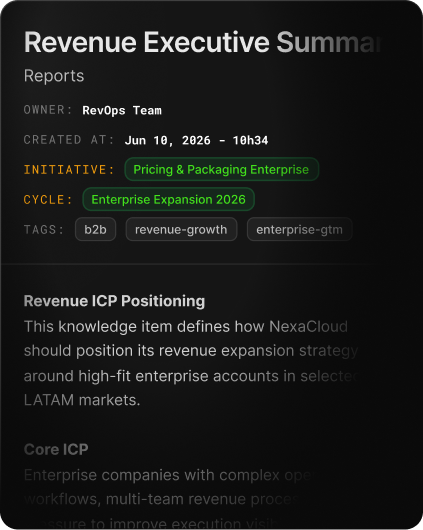This screenshot has height=530, width=423.
Task: Open the Pricing & Packaging Enterprise initiative pill
Action: pos(221,169)
